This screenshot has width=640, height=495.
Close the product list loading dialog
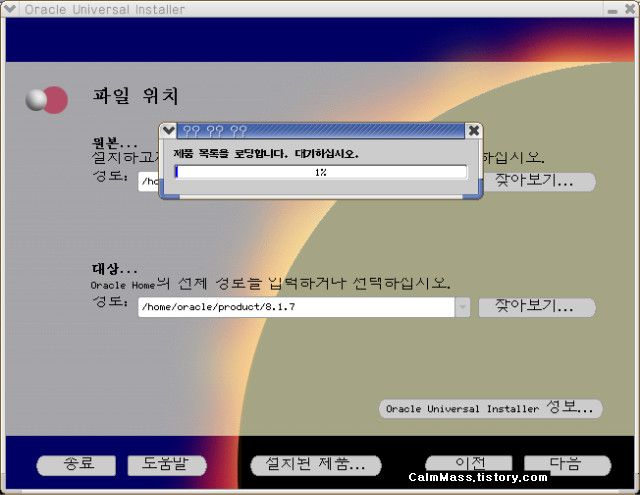coord(473,131)
